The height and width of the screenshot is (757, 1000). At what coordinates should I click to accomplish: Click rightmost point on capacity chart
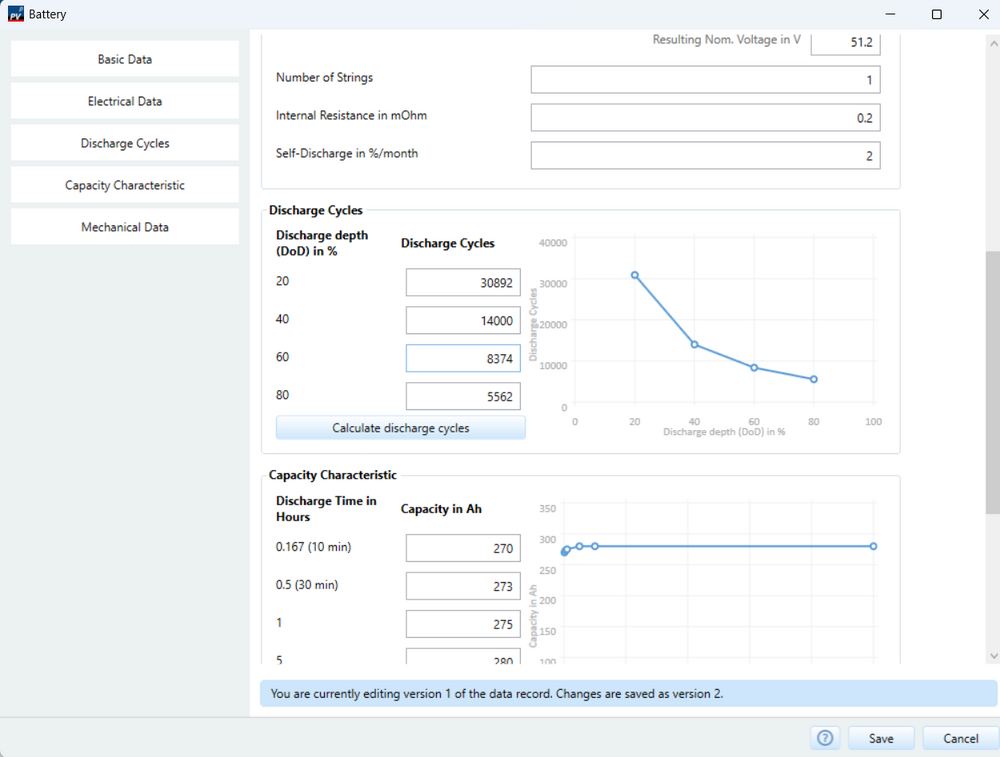[873, 547]
